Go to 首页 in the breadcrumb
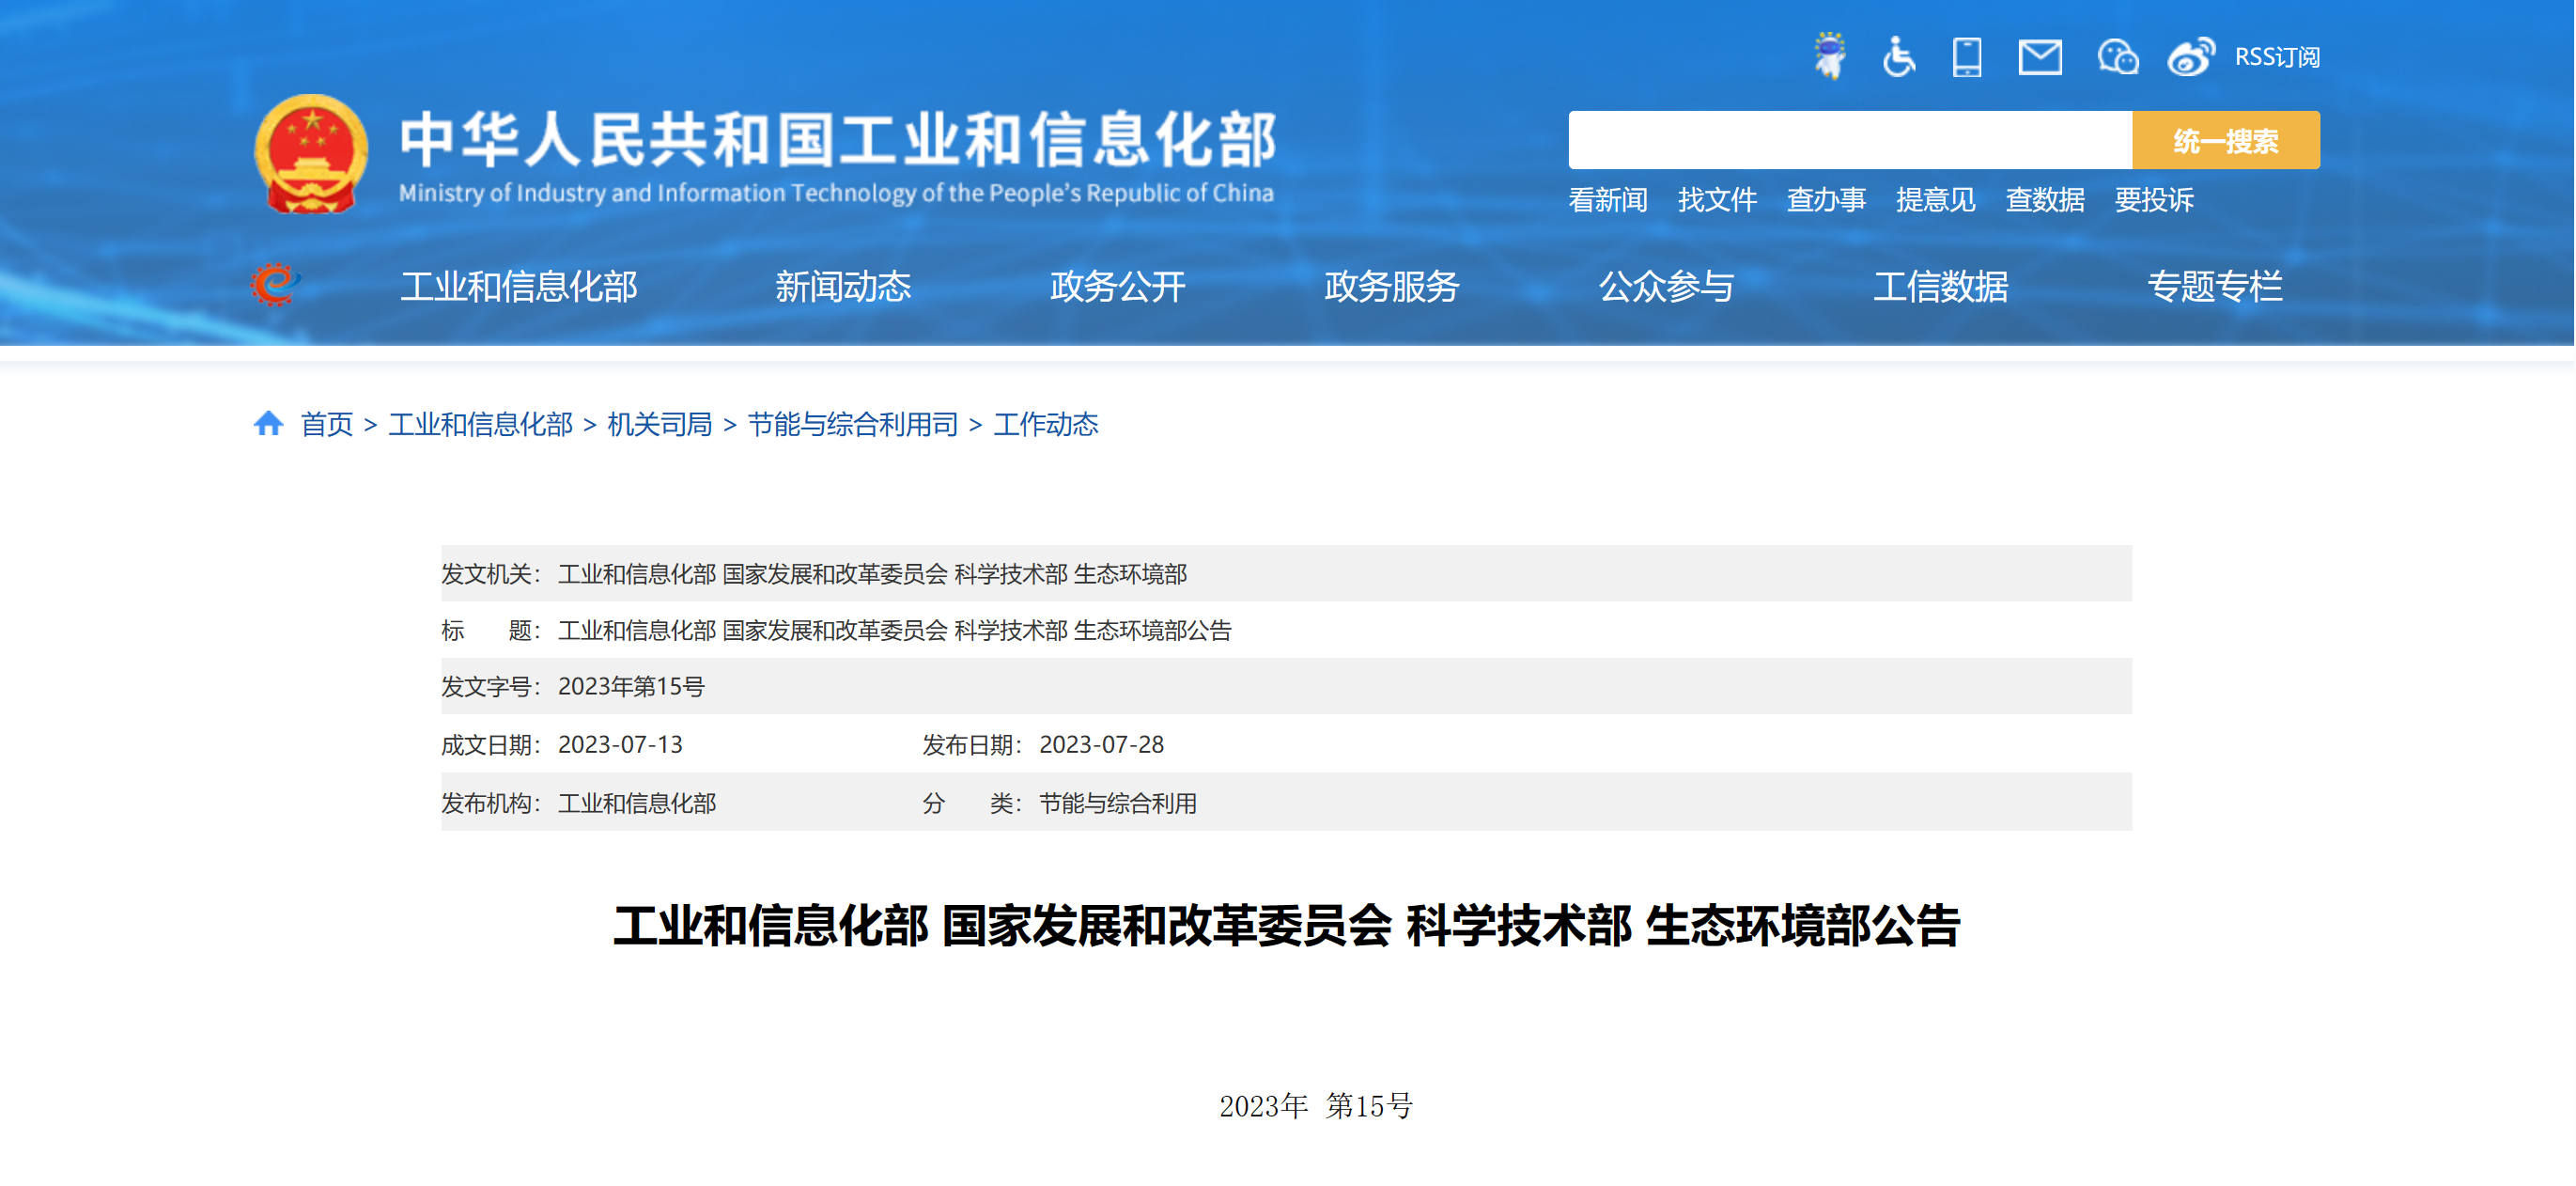 (327, 425)
